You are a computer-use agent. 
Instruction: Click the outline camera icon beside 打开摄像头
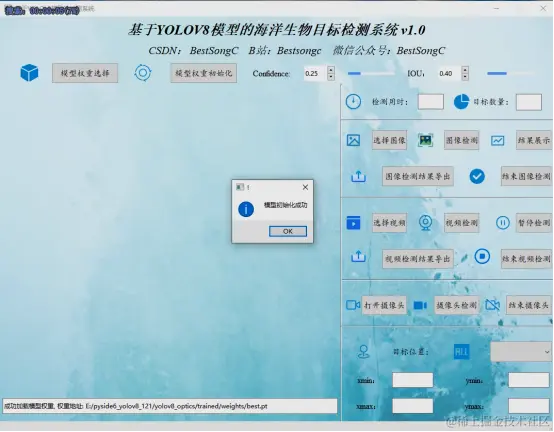(353, 305)
